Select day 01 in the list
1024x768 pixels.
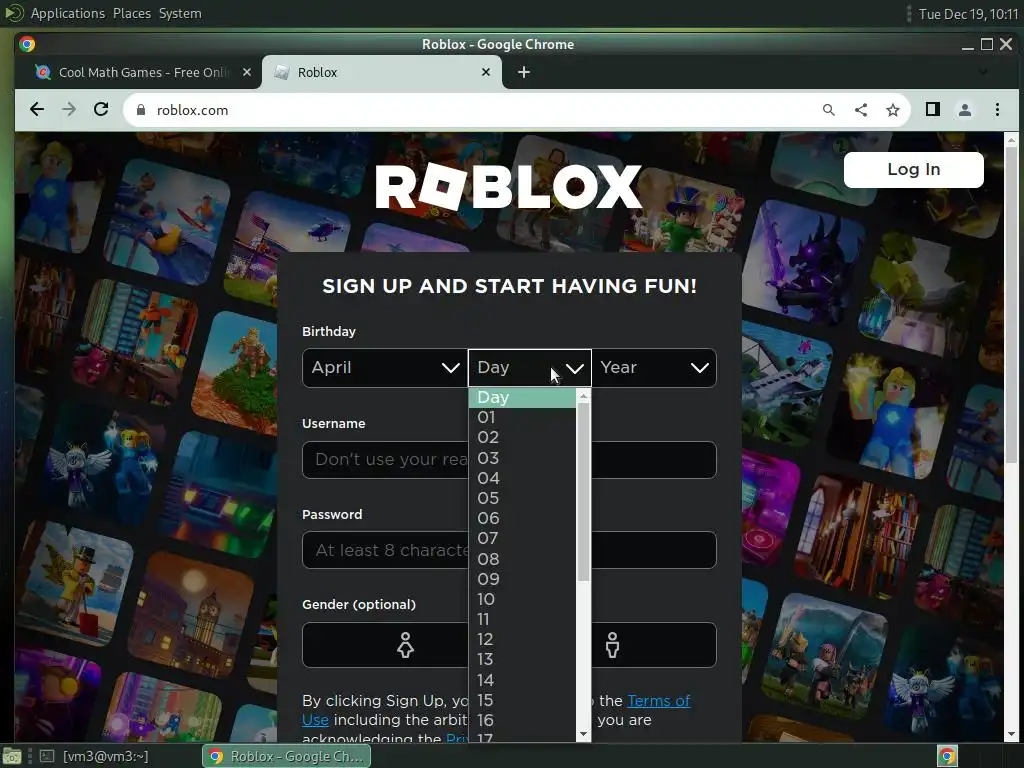click(x=522, y=417)
